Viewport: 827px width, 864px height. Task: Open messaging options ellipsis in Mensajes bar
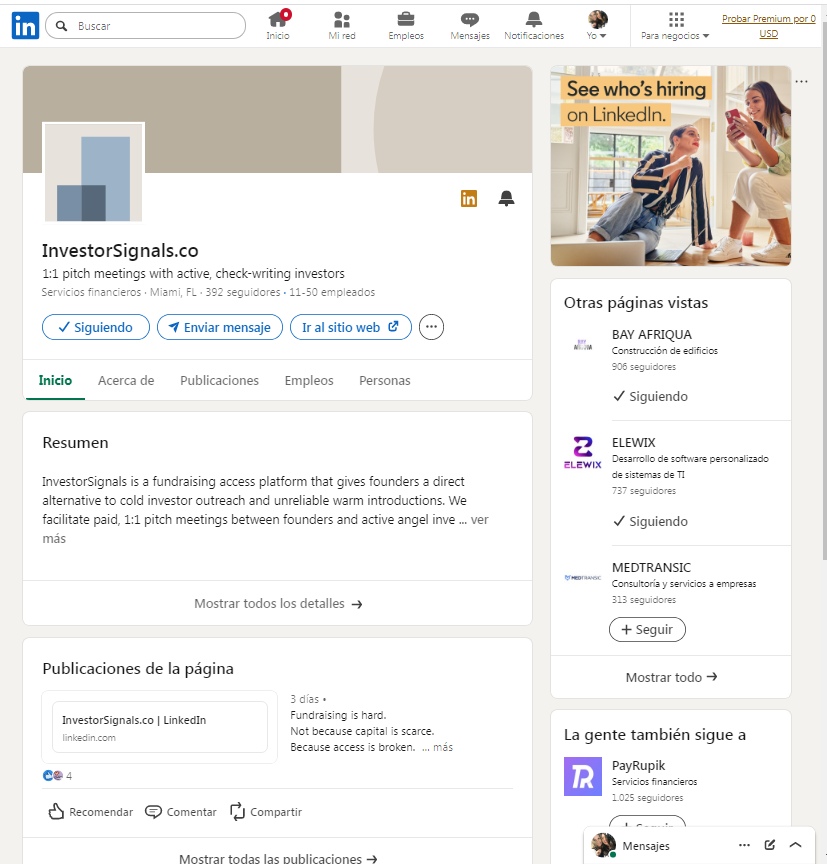pyautogui.click(x=744, y=845)
